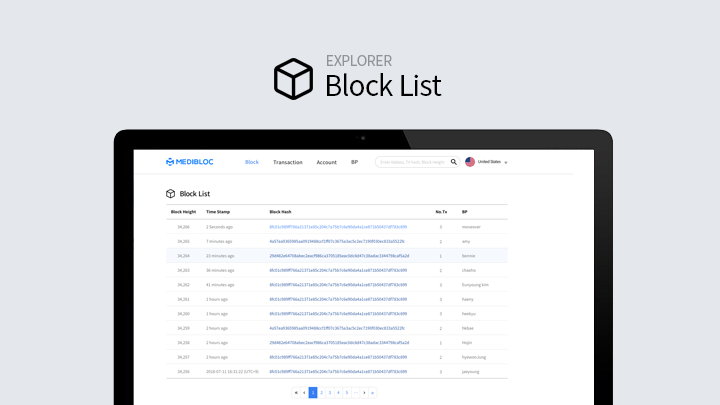Open the Account tab
This screenshot has width=720, height=405.
pos(326,162)
